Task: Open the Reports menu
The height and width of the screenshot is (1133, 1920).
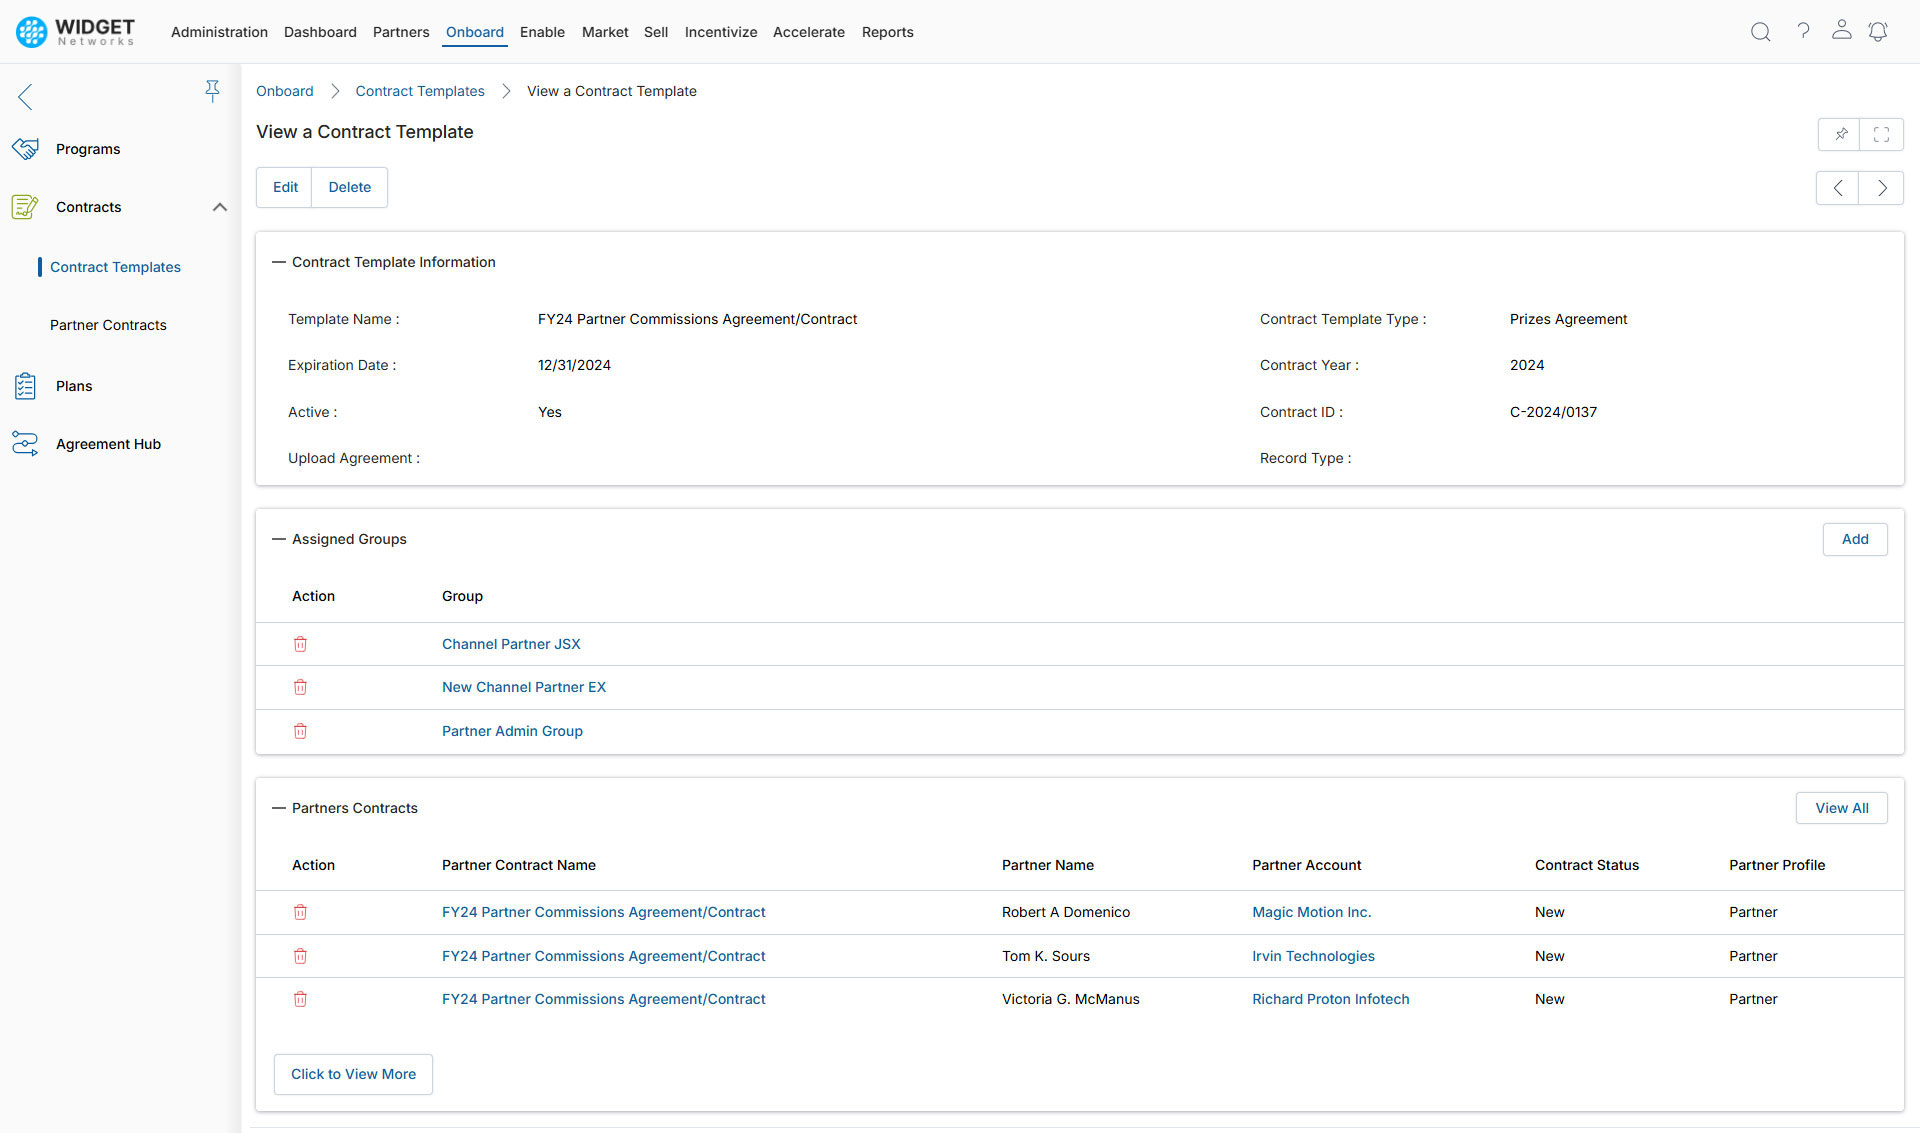Action: pos(887,32)
